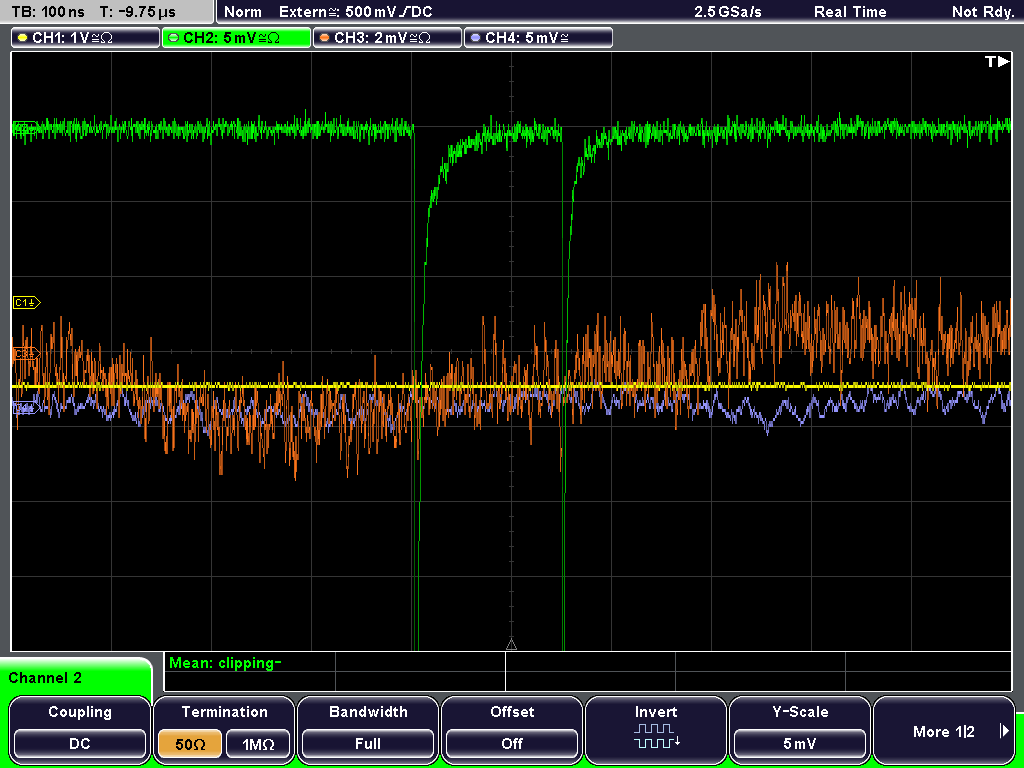The image size is (1024, 768).
Task: Select the CH4 5mV channel tab
Action: (x=538, y=38)
